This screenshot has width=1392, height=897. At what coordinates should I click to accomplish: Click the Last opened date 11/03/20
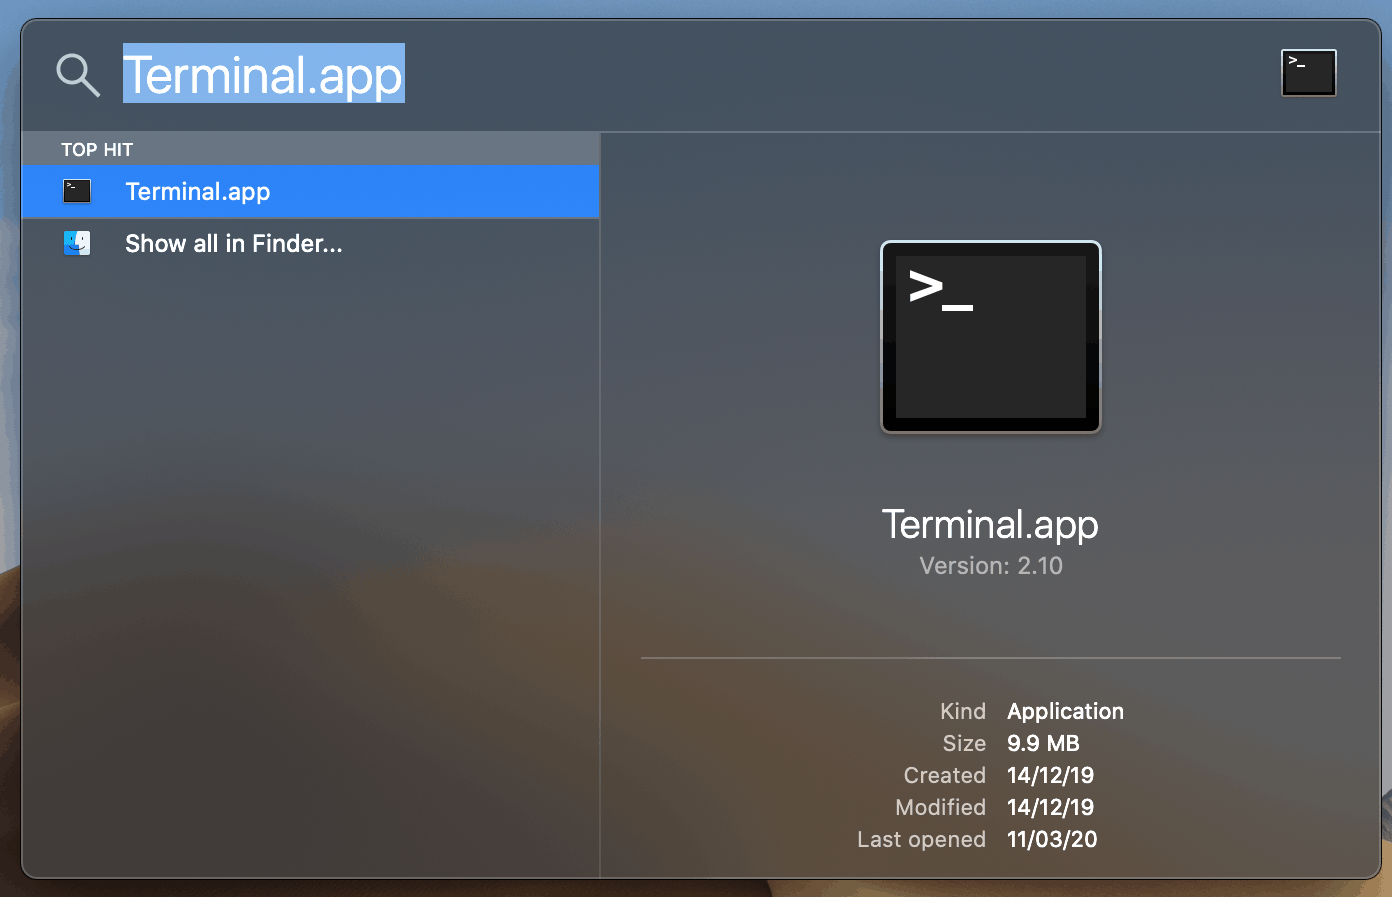[1052, 839]
